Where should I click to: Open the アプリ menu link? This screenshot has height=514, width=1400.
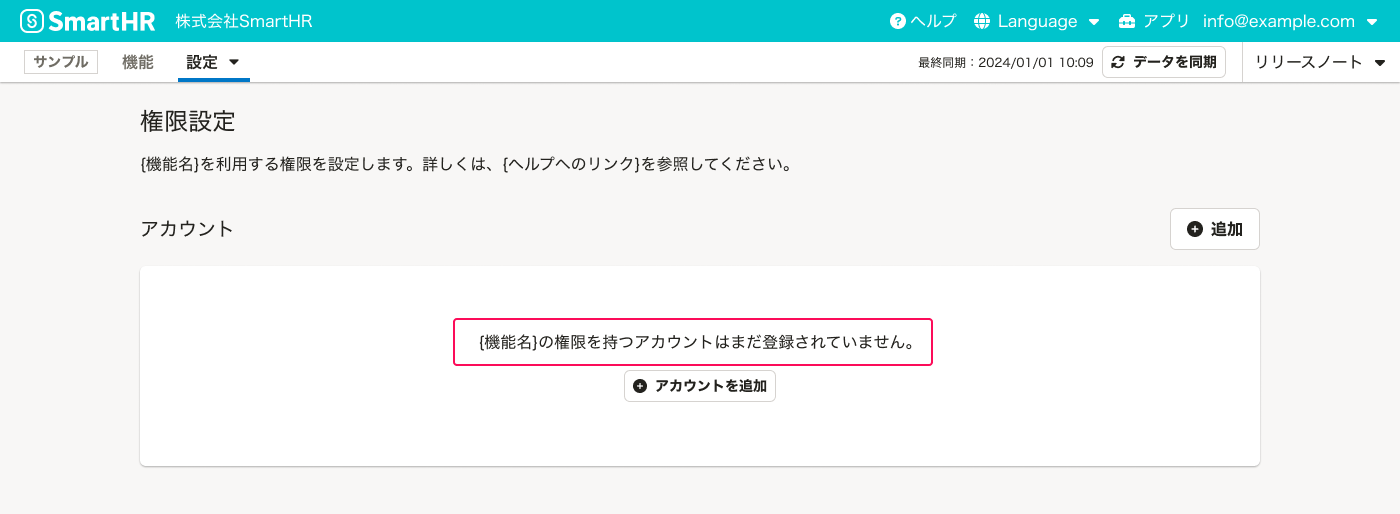(1166, 21)
